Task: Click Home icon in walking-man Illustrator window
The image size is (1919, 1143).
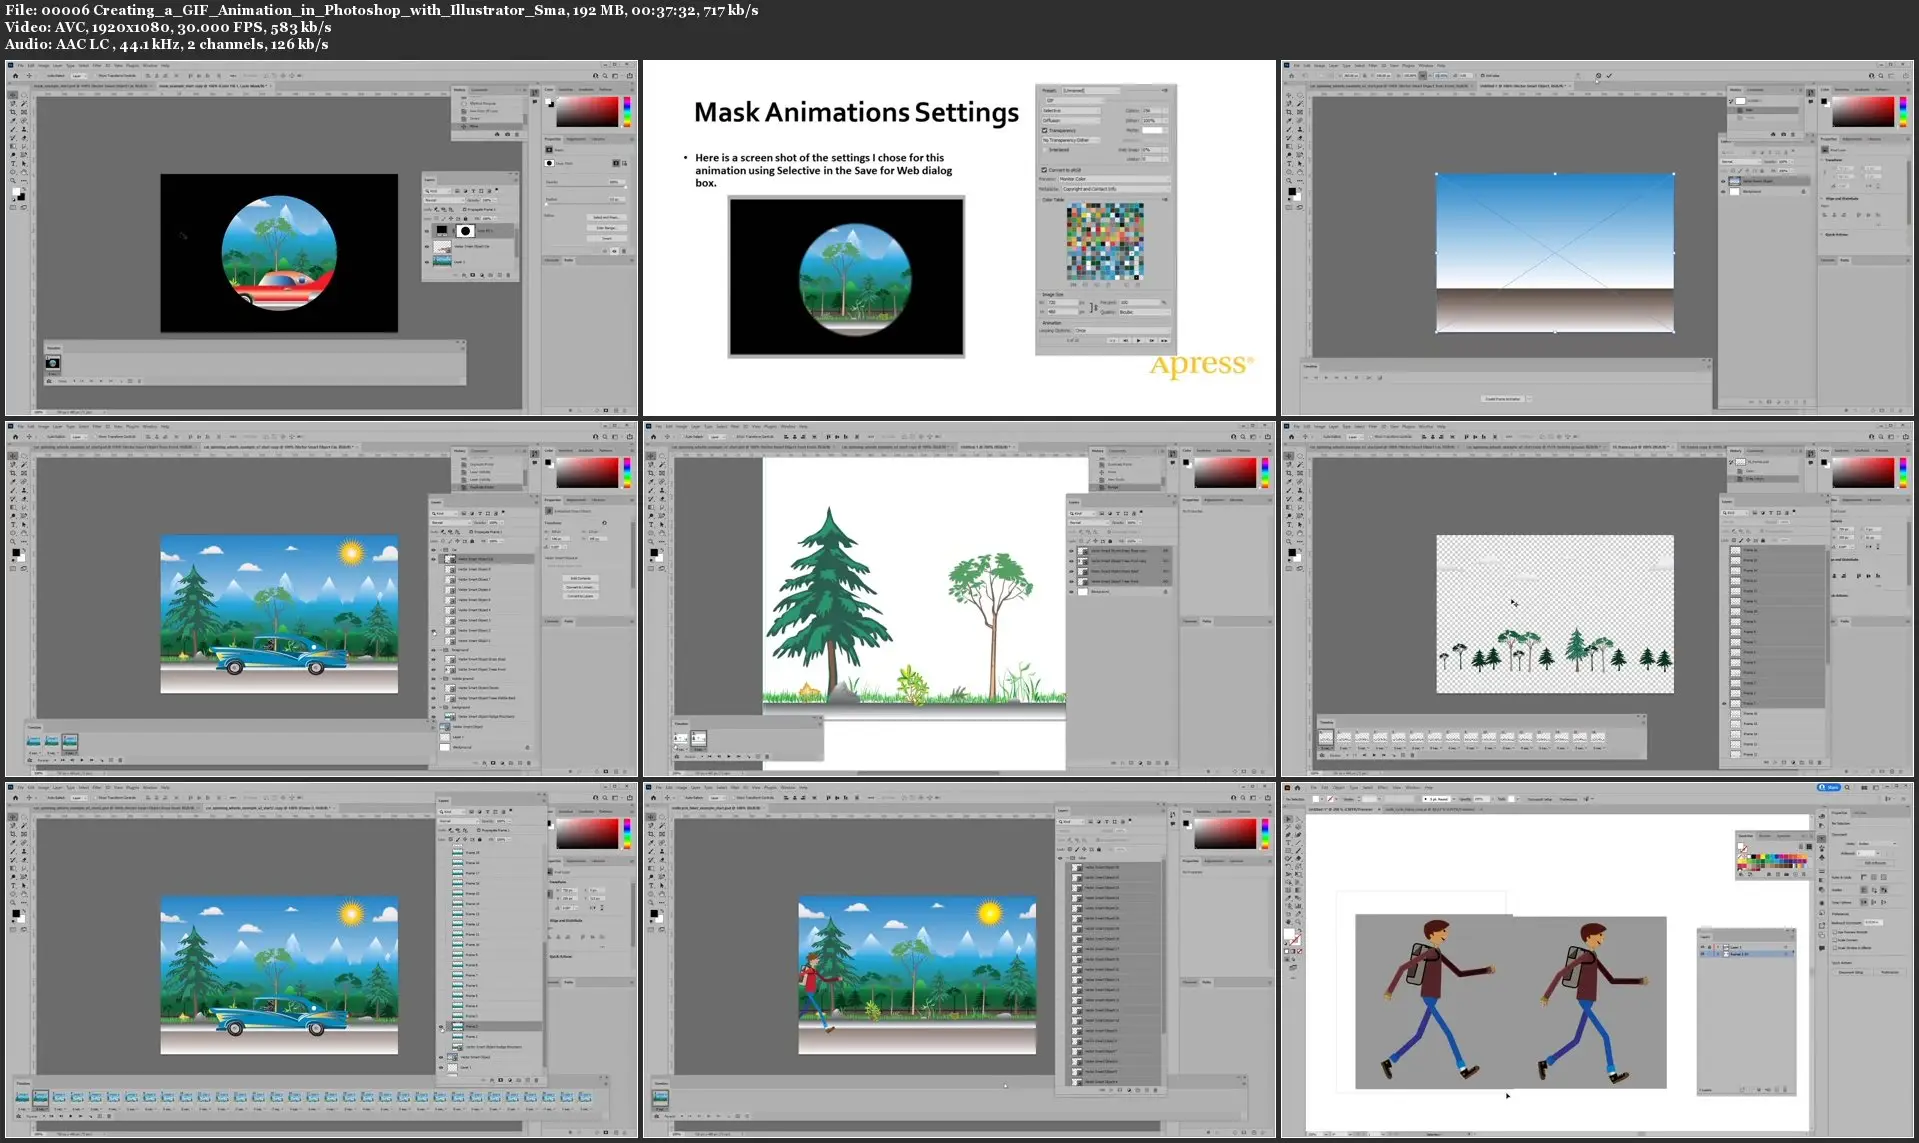Action: coord(1299,788)
